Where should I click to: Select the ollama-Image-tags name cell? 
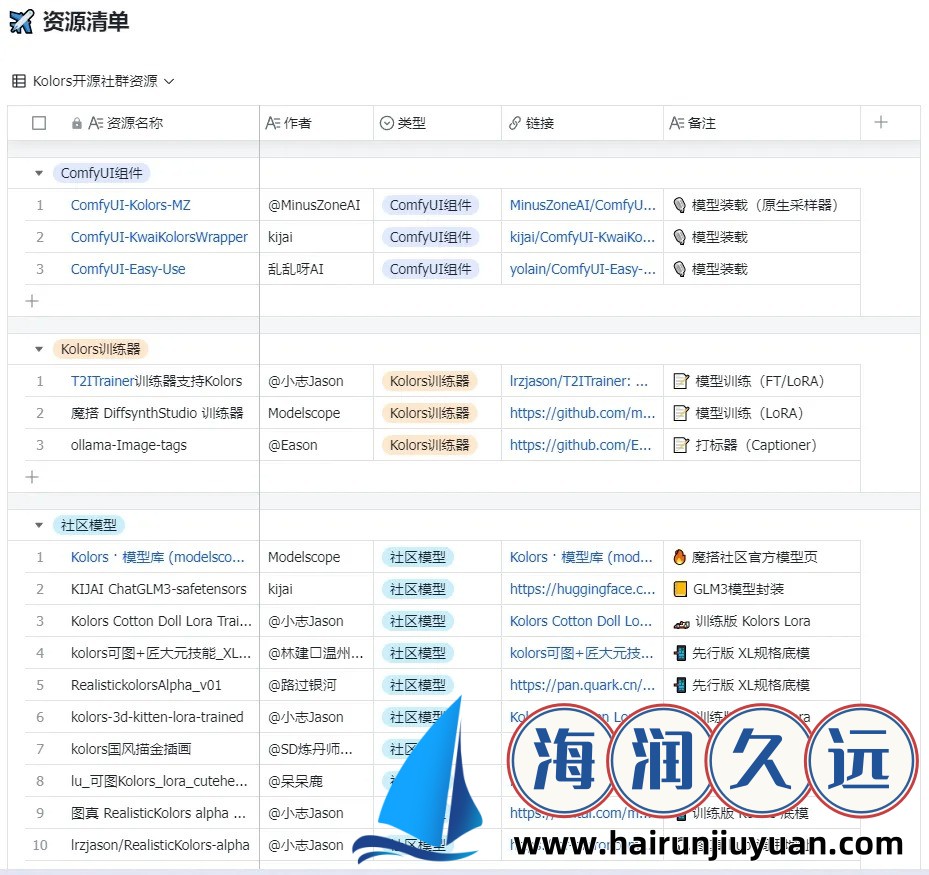tap(129, 445)
